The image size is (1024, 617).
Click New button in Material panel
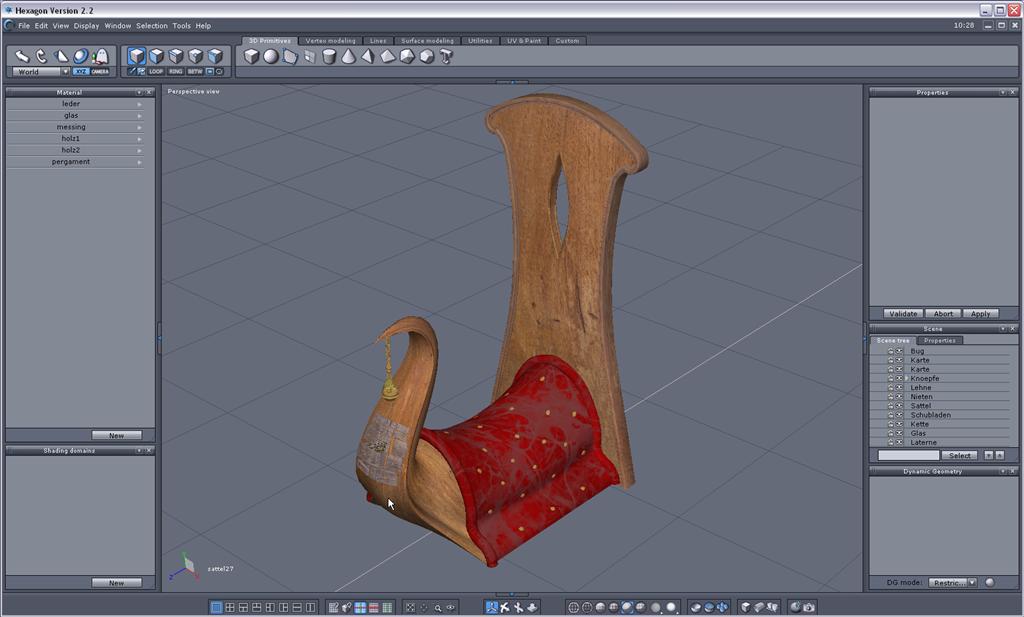click(116, 435)
